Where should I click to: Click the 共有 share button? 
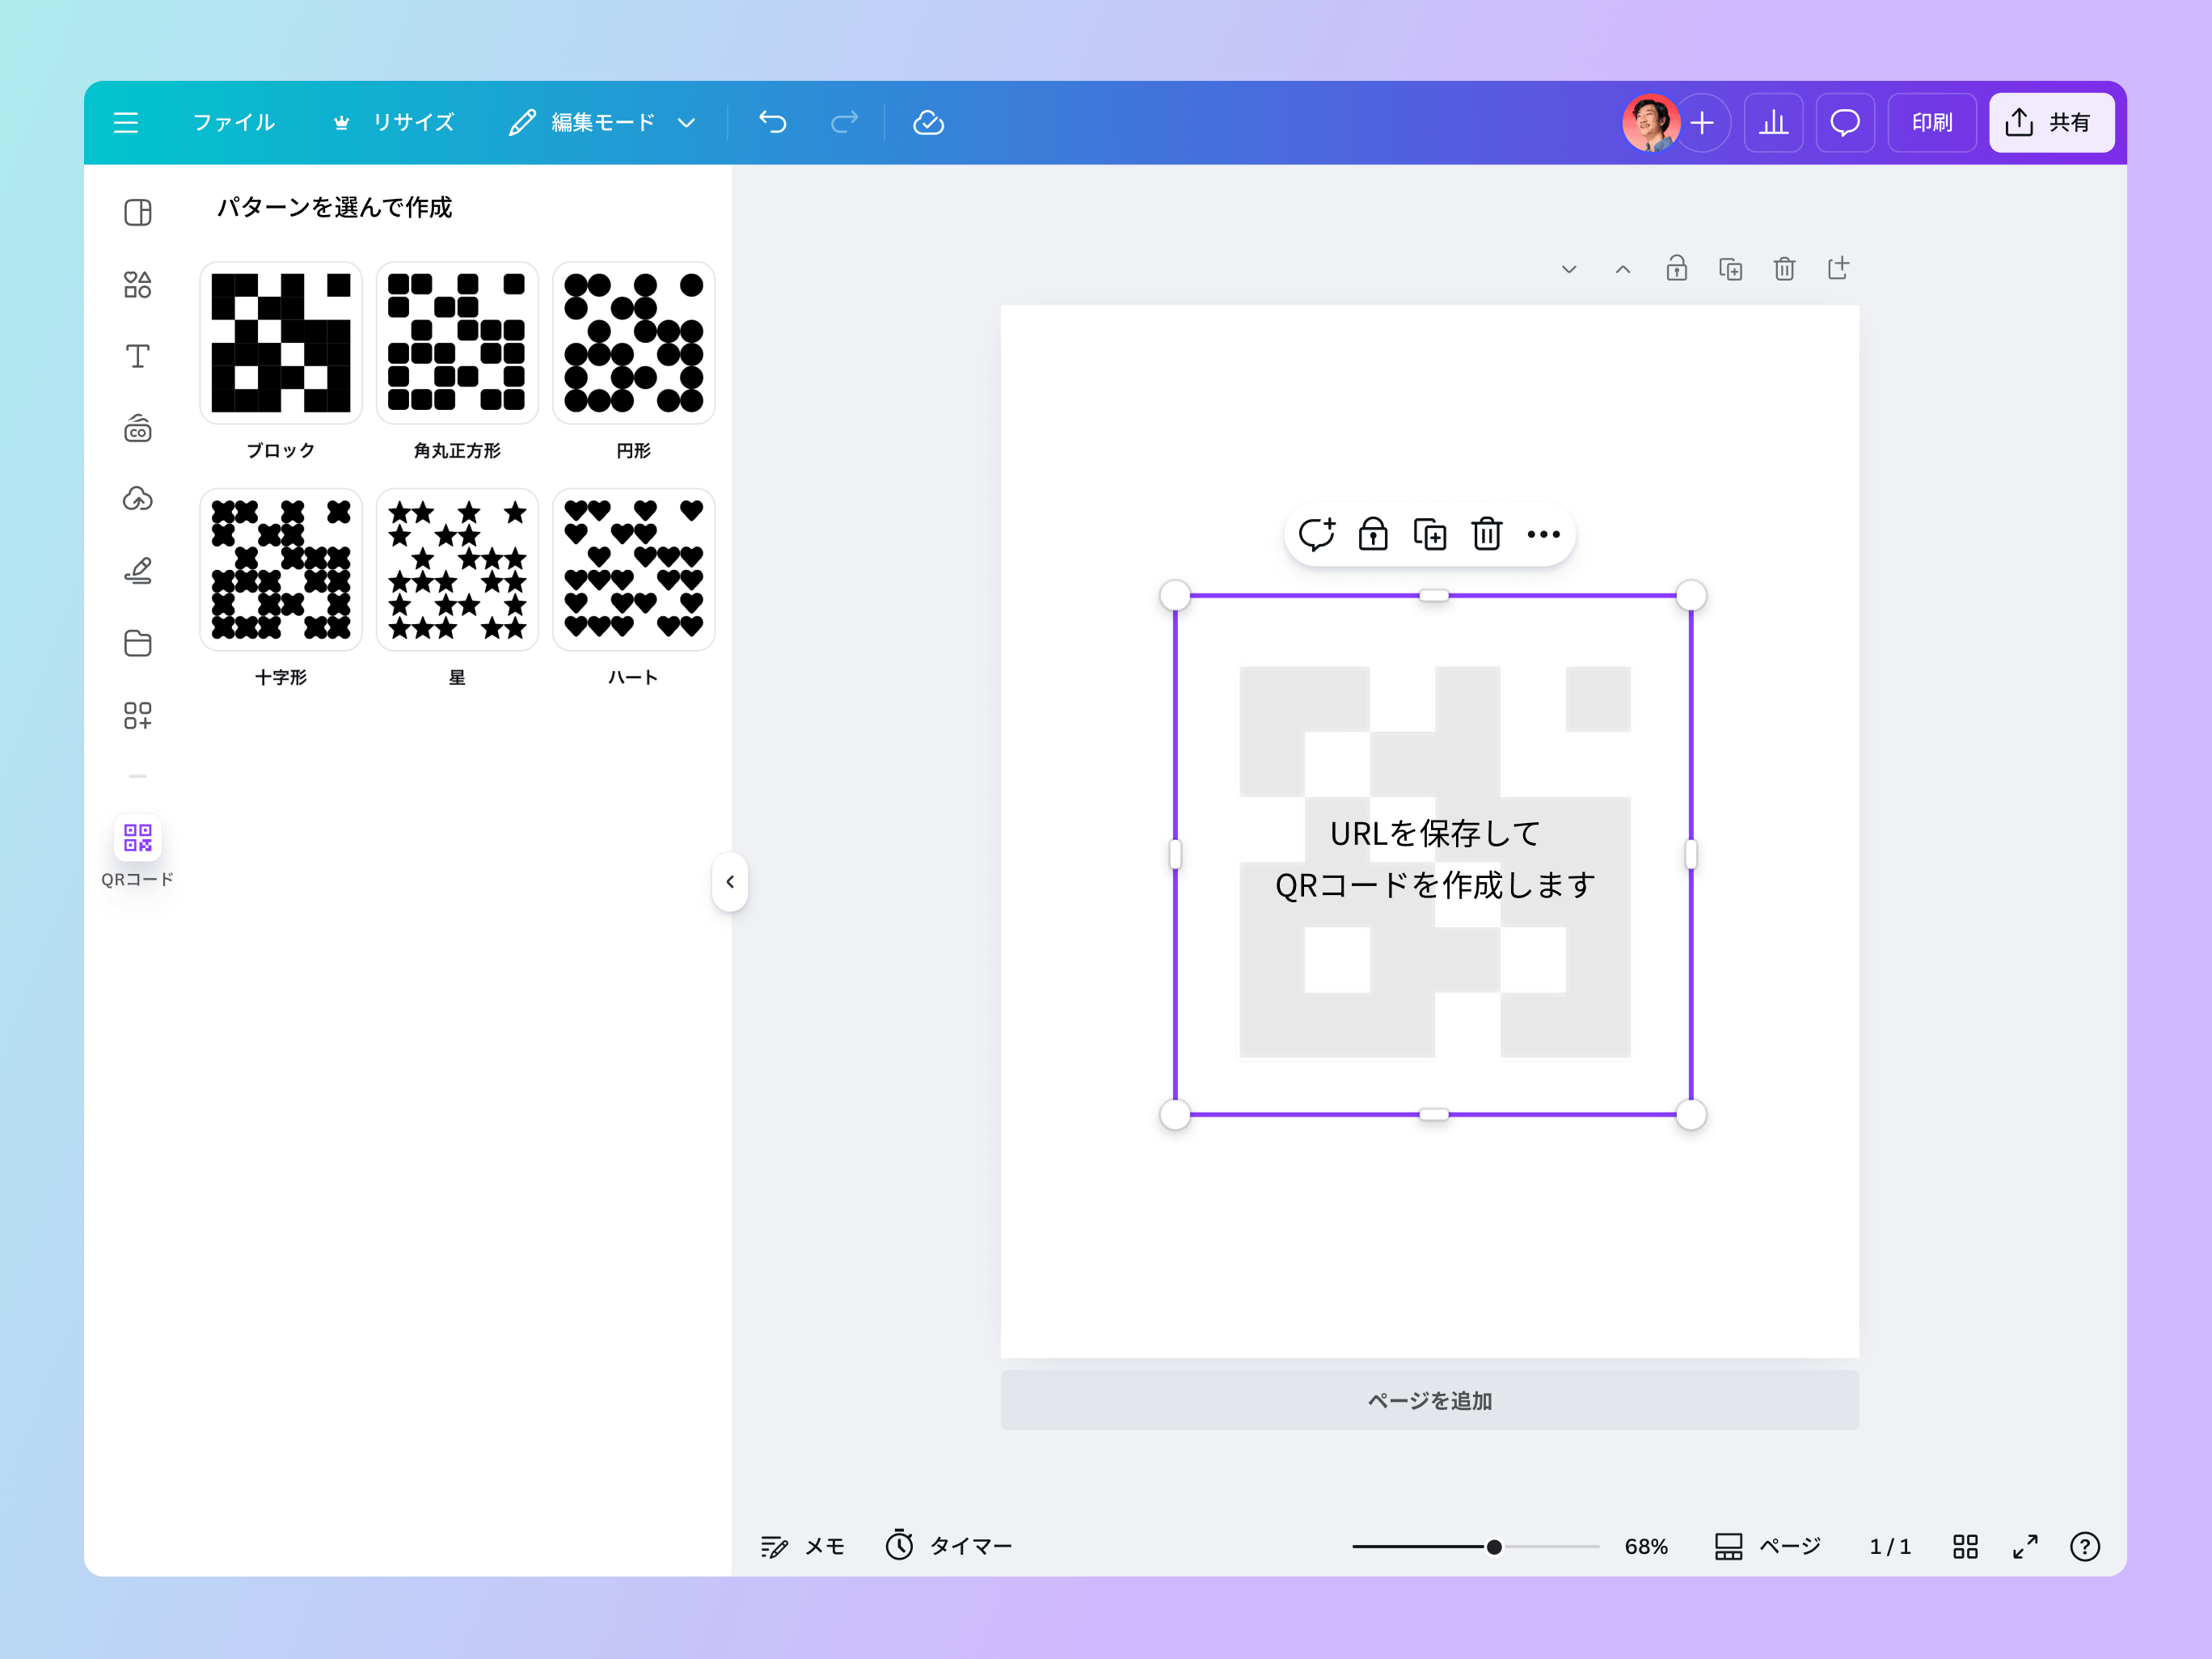pos(2051,123)
